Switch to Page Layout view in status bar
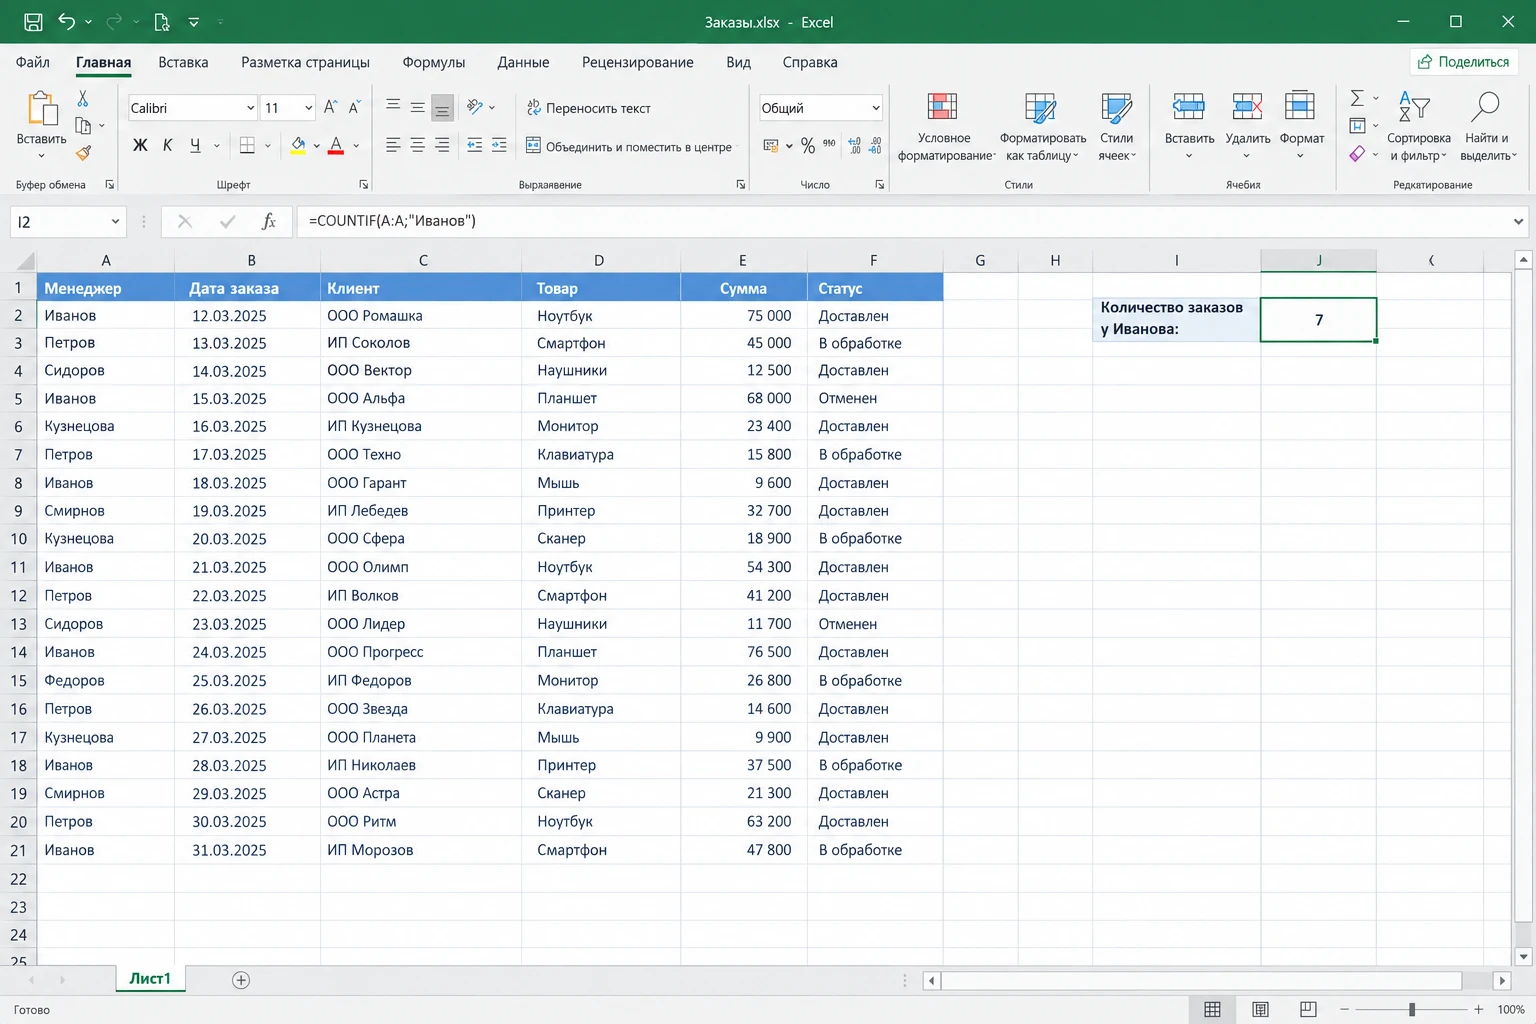Screen dimensions: 1536x1024 point(1260,1009)
